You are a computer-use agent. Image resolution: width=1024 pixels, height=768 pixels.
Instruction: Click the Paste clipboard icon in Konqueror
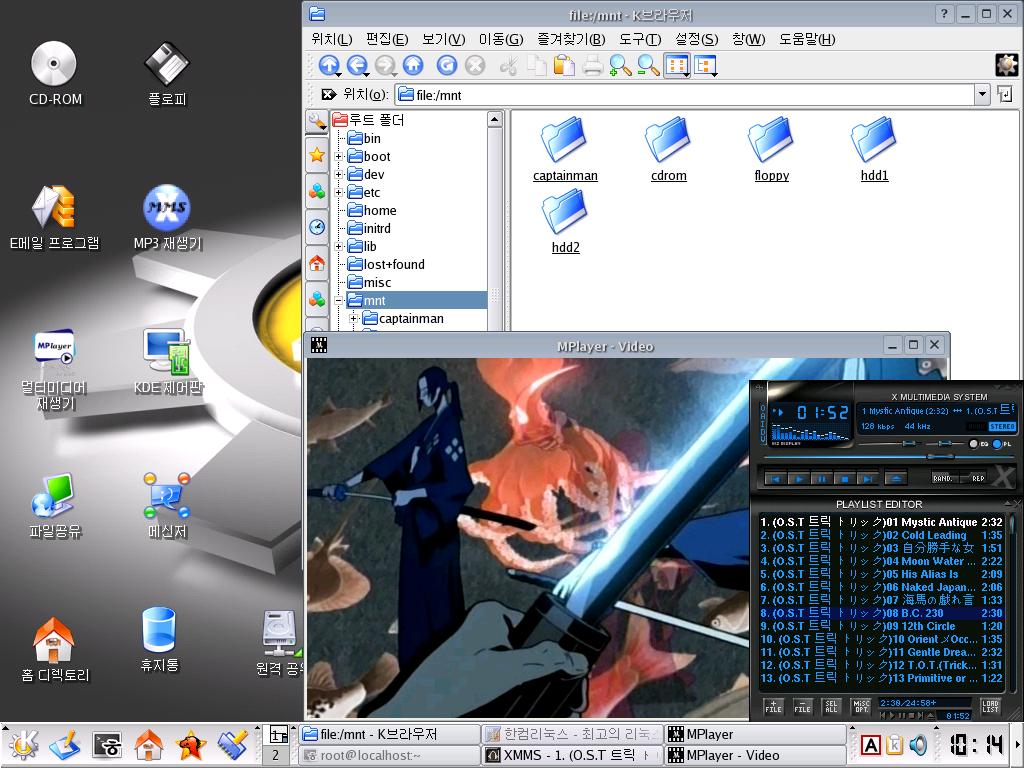click(x=564, y=65)
